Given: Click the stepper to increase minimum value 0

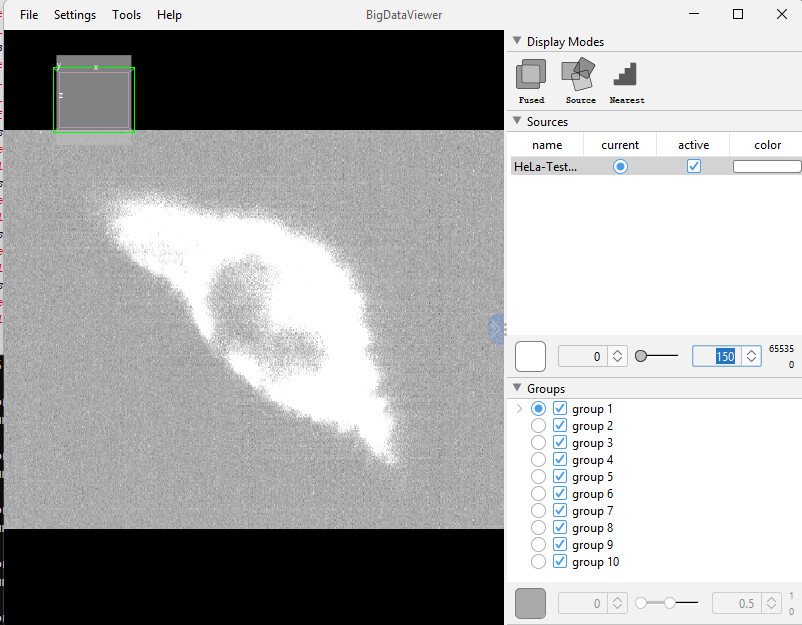Looking at the screenshot, I should [x=615, y=355].
